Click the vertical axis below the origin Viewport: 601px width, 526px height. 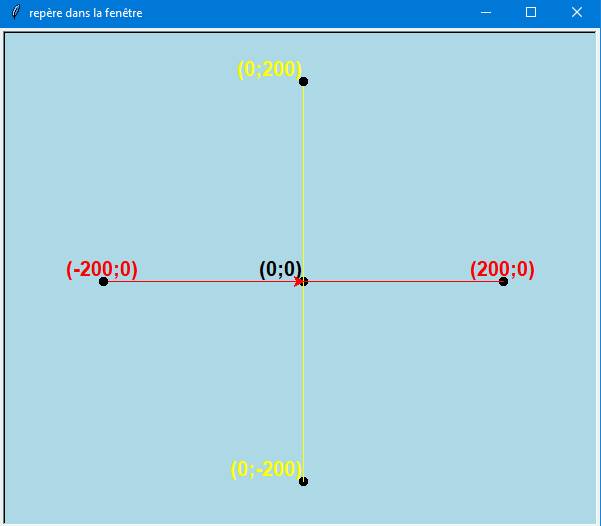coord(303,380)
